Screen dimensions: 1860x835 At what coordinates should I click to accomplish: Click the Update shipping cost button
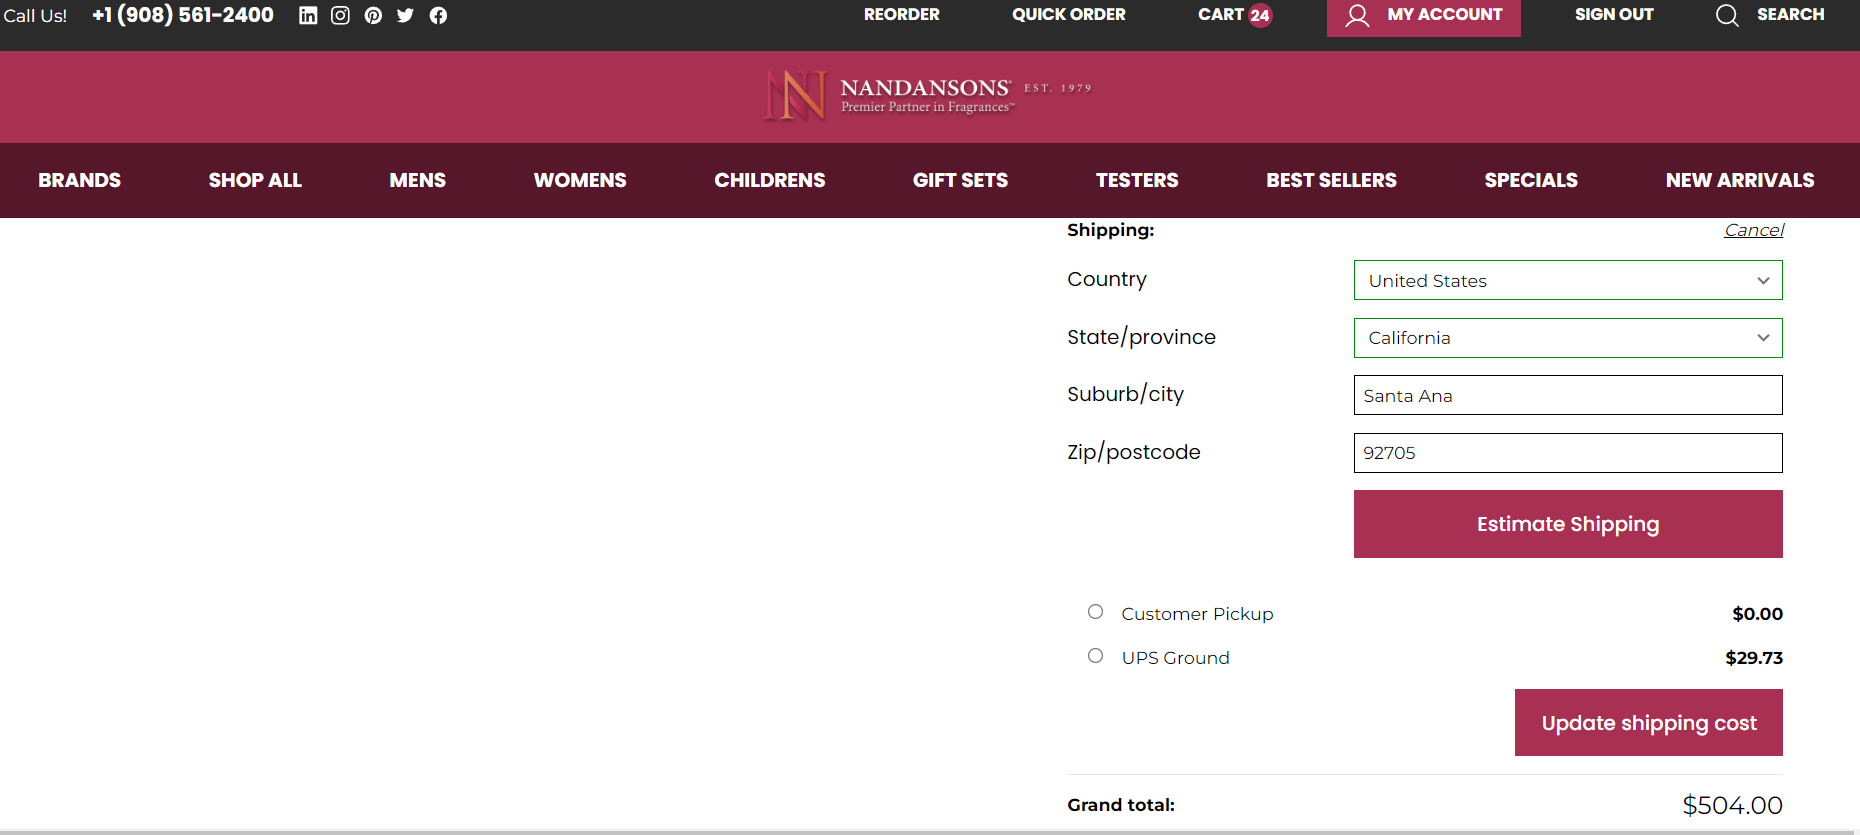pyautogui.click(x=1649, y=723)
